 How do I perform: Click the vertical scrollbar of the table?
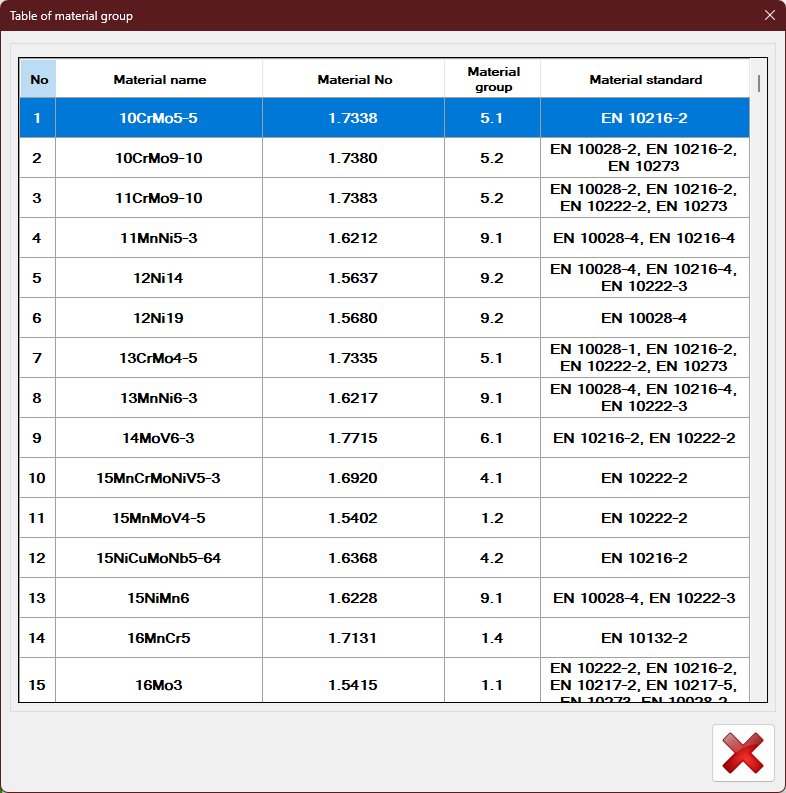(x=759, y=82)
